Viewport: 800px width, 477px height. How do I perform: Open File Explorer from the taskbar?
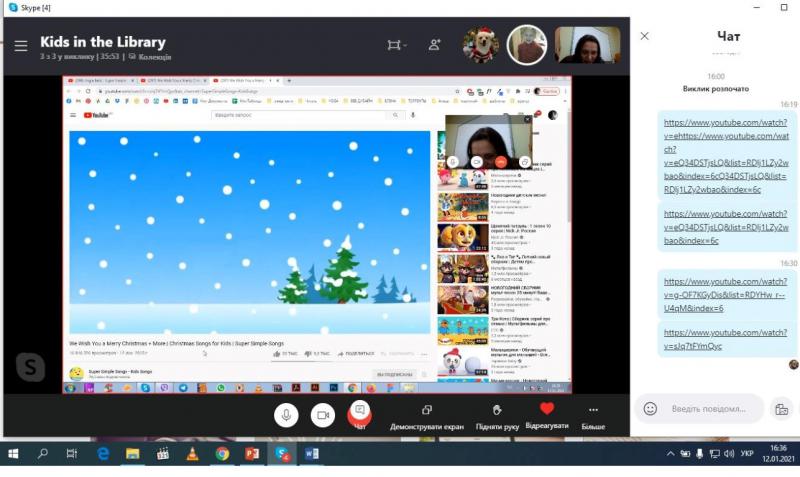(x=133, y=454)
